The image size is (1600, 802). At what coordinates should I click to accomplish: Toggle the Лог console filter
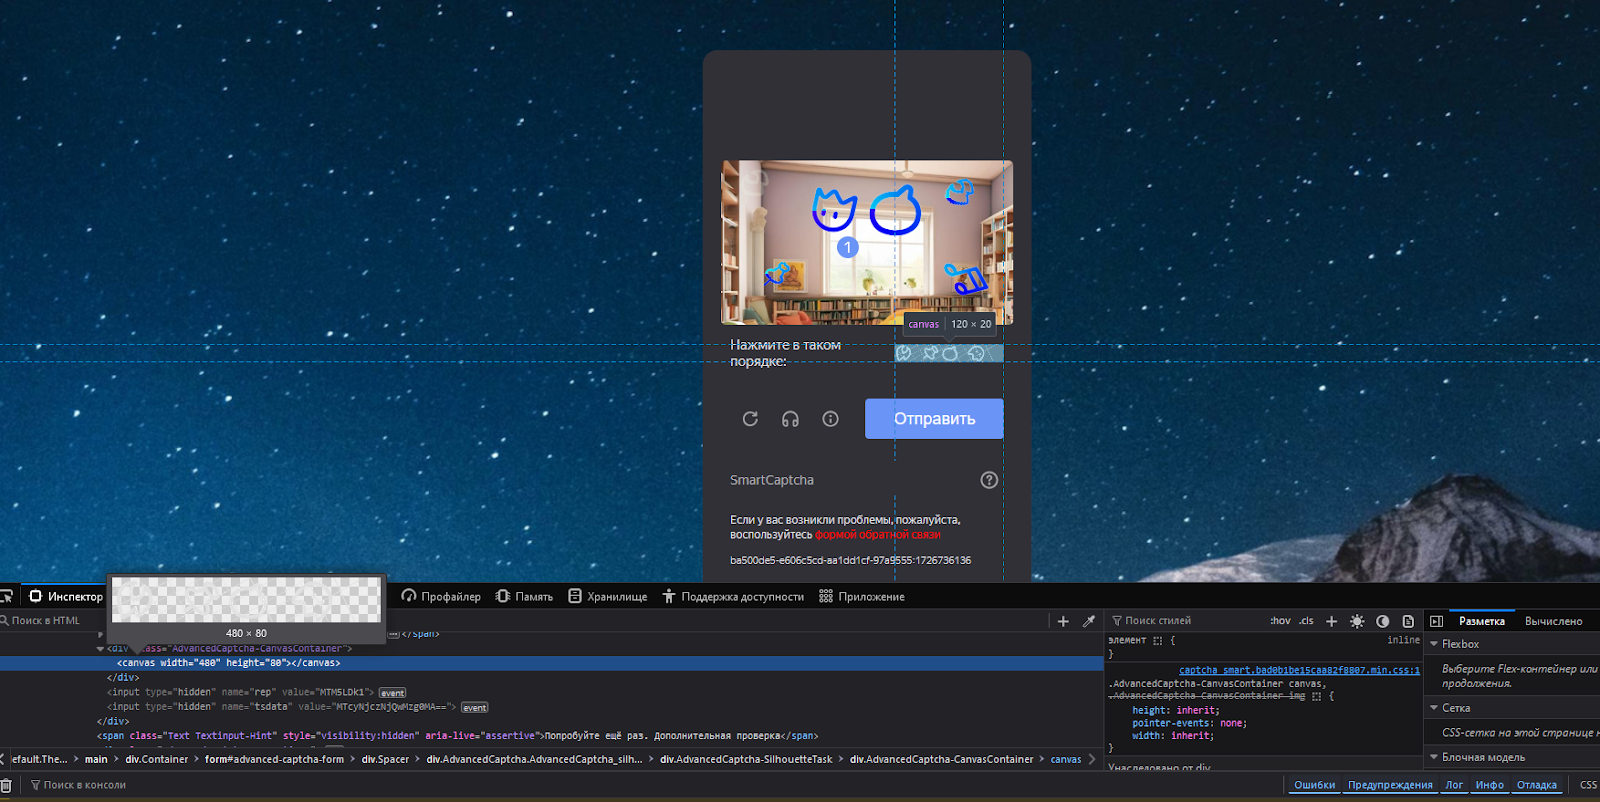pyautogui.click(x=1454, y=785)
